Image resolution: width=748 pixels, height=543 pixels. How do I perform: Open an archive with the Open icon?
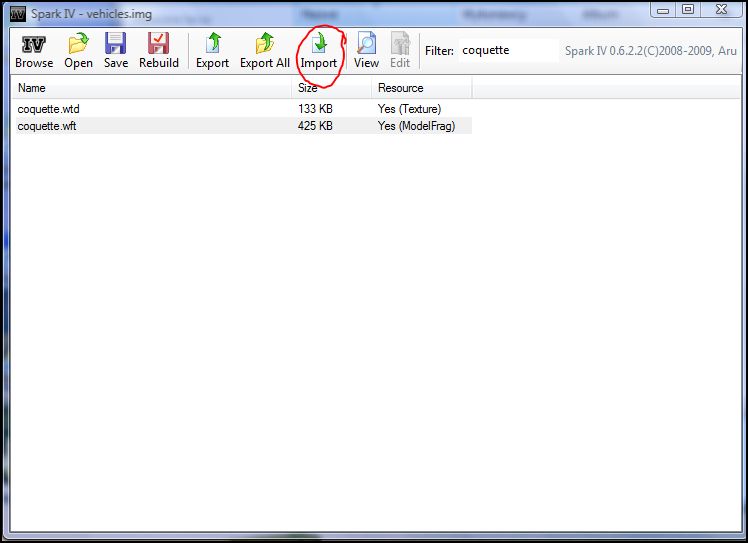(78, 51)
